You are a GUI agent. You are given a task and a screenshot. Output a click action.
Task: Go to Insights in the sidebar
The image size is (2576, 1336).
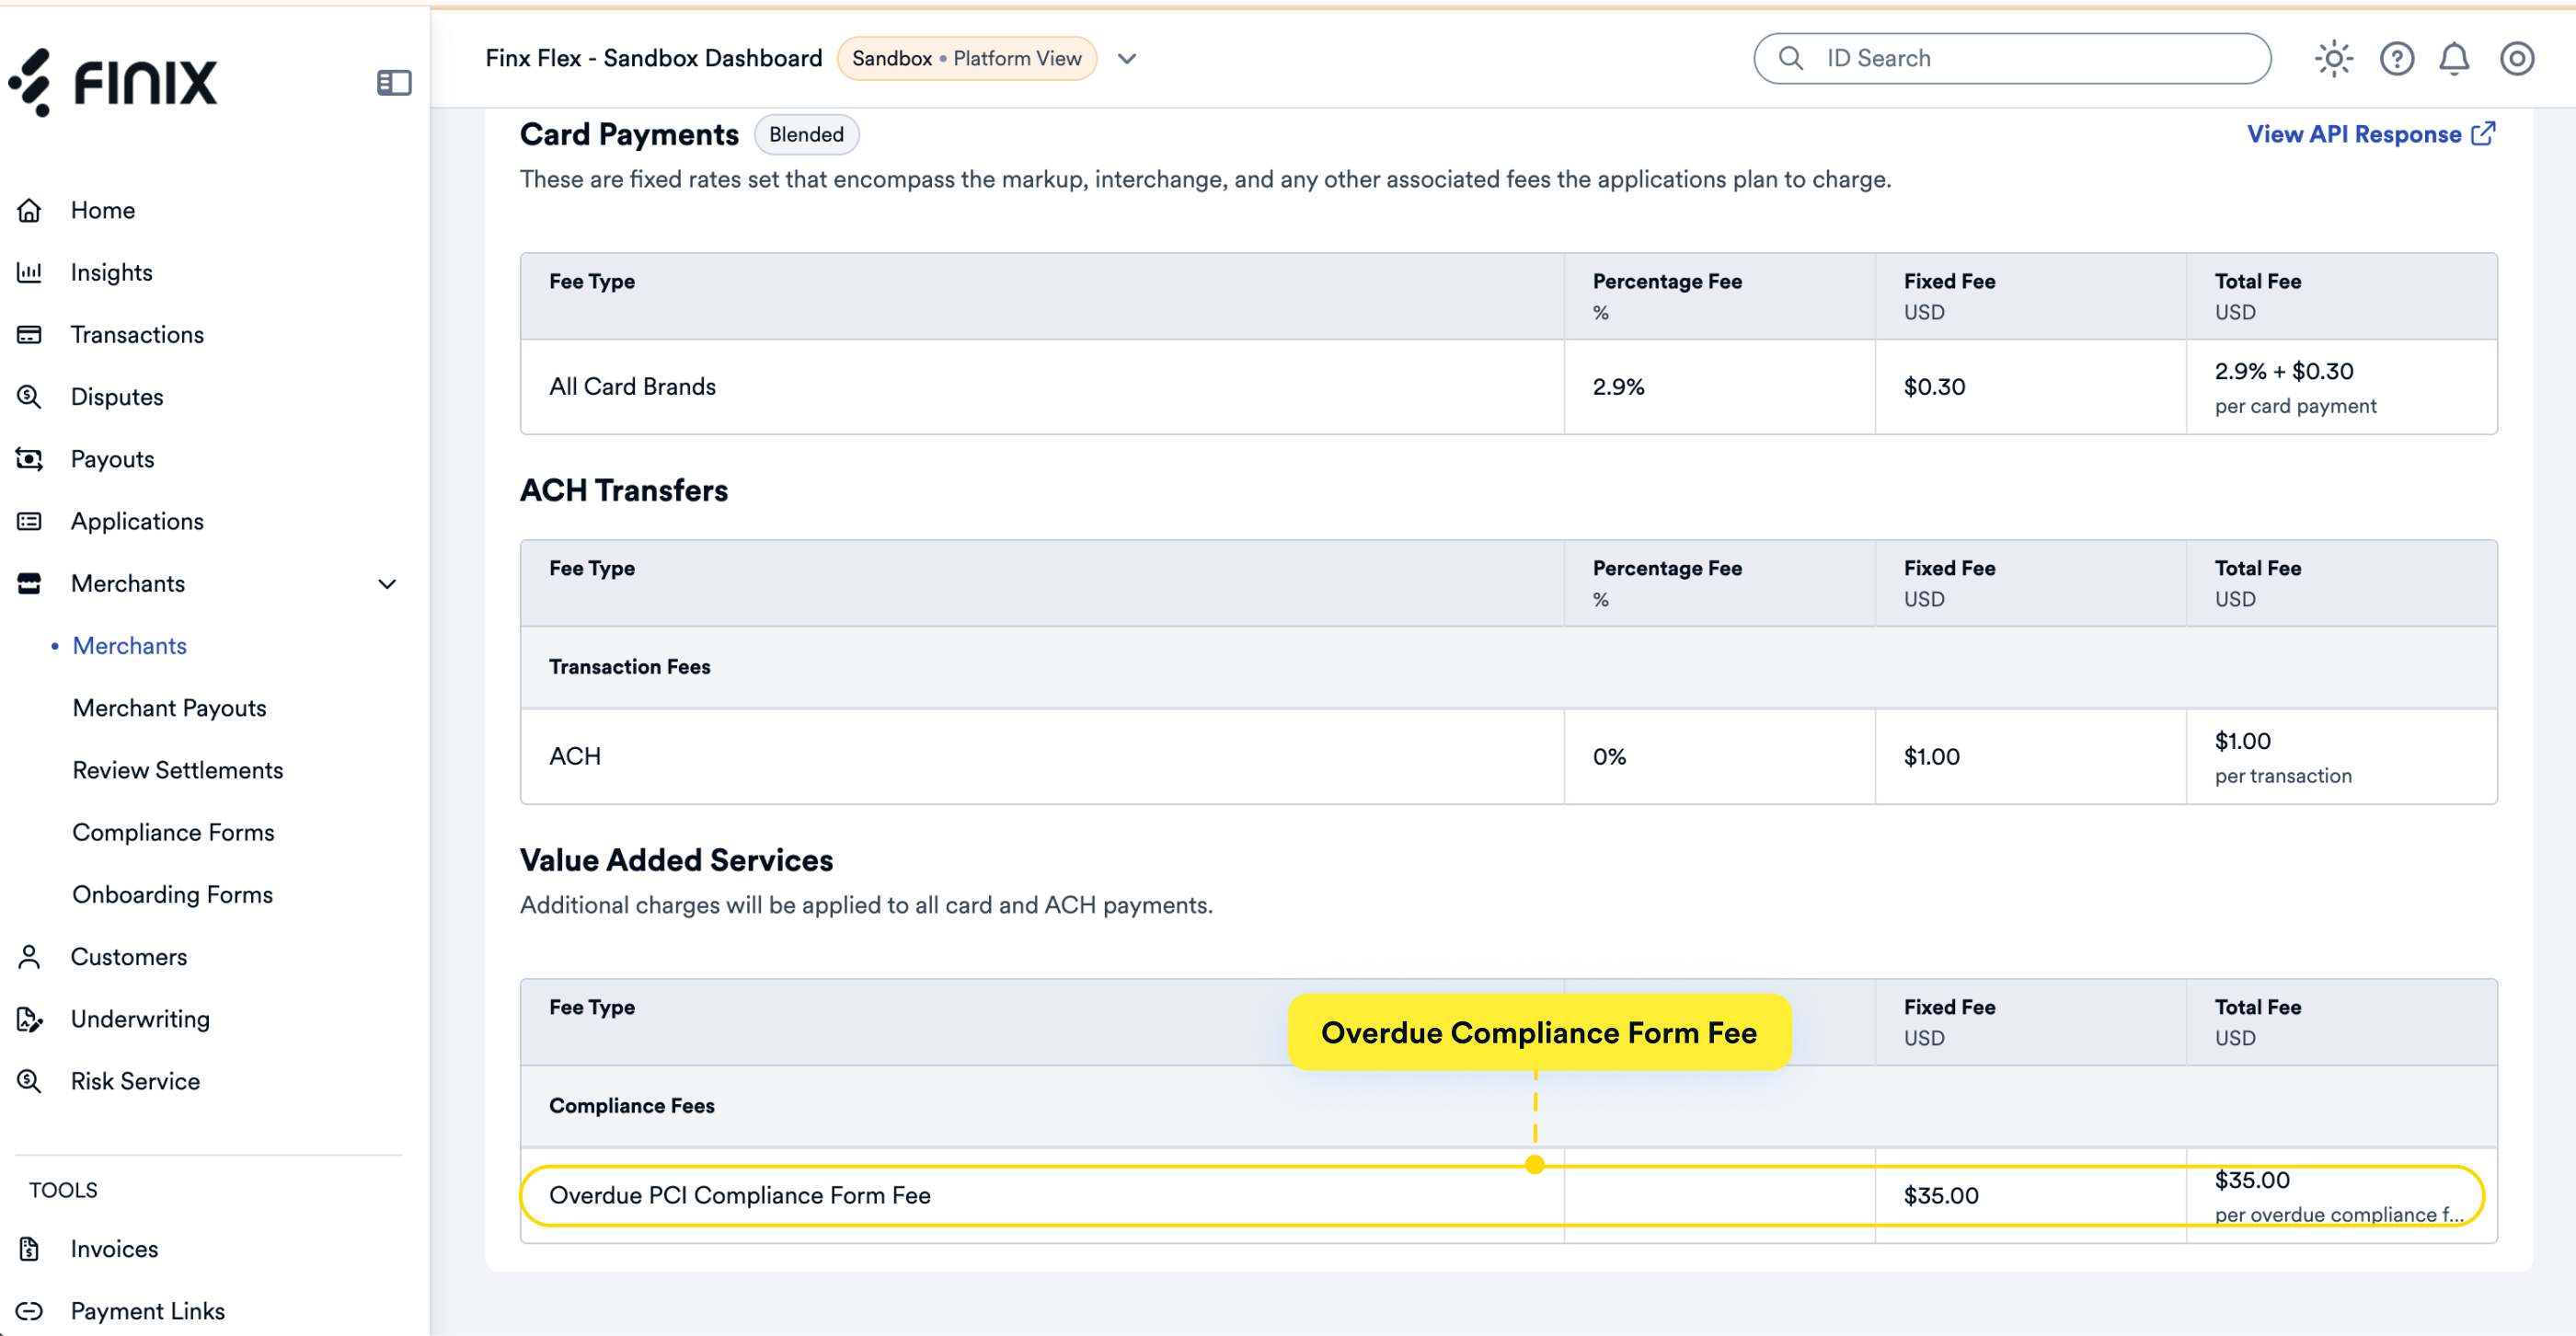pos(111,272)
